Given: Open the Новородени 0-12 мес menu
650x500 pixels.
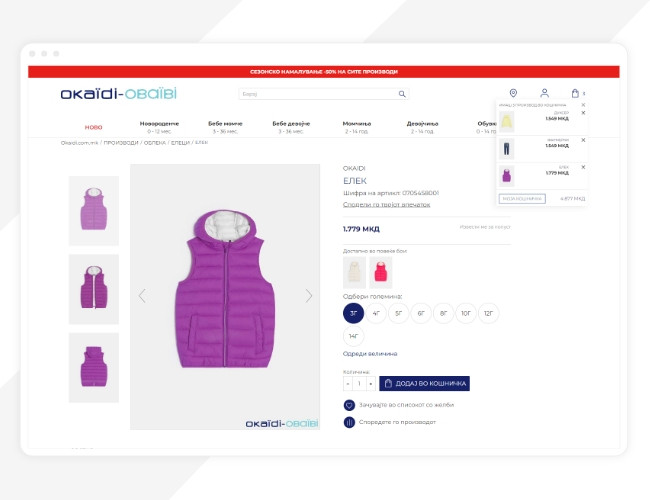Looking at the screenshot, I should tap(159, 127).
